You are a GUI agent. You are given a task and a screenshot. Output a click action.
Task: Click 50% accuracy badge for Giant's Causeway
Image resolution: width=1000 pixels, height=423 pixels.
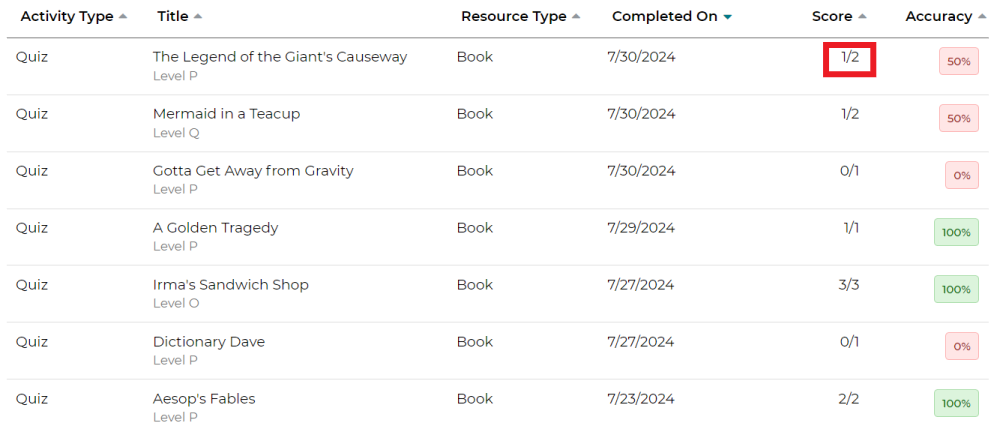tap(959, 61)
